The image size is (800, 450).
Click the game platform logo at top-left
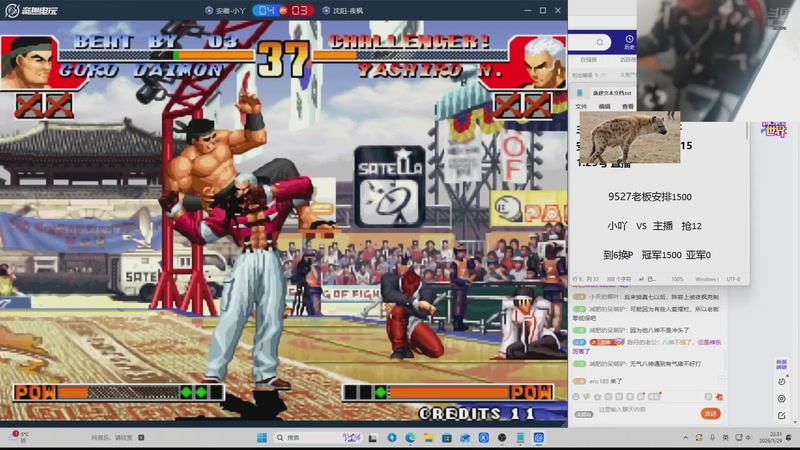pos(31,10)
